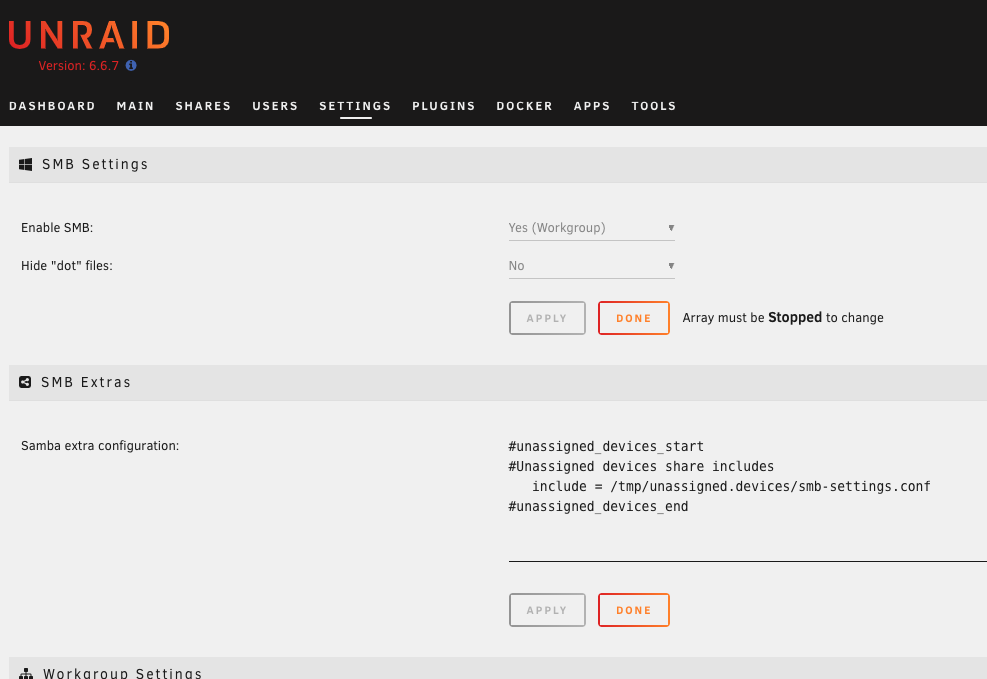The image size is (987, 679).
Task: Switch to the Shares tab
Action: 203,106
